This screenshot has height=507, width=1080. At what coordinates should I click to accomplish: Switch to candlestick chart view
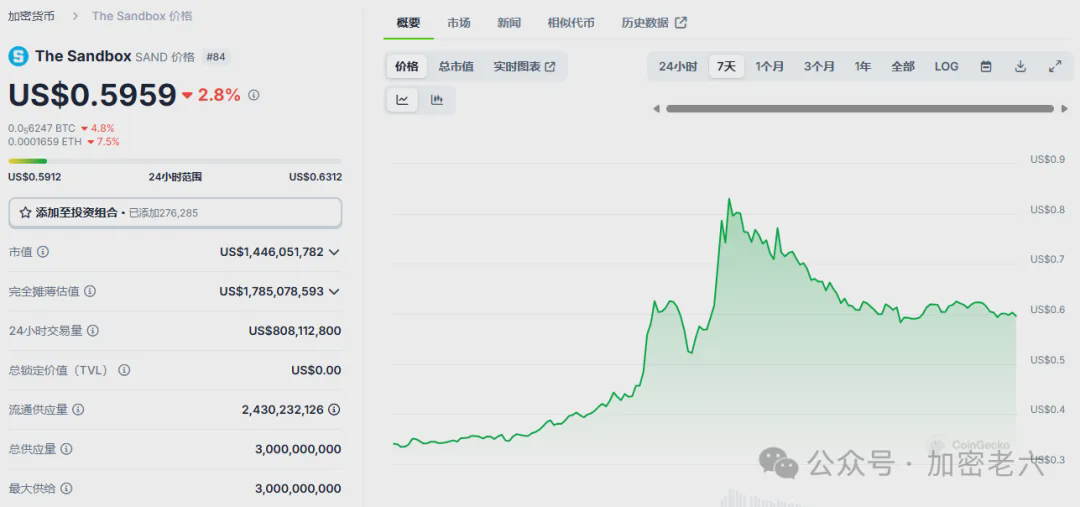tap(437, 100)
